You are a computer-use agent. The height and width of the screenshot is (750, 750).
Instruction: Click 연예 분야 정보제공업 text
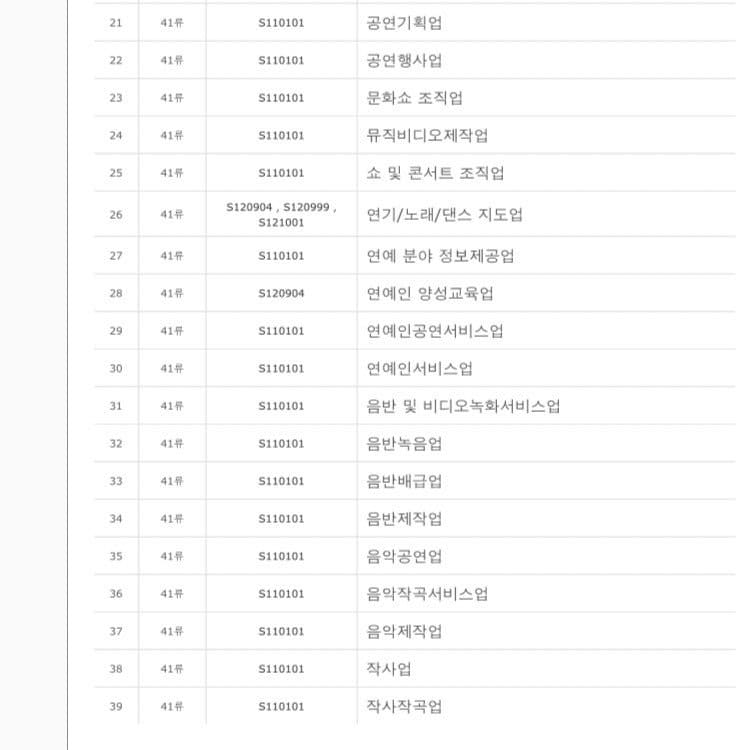440,256
